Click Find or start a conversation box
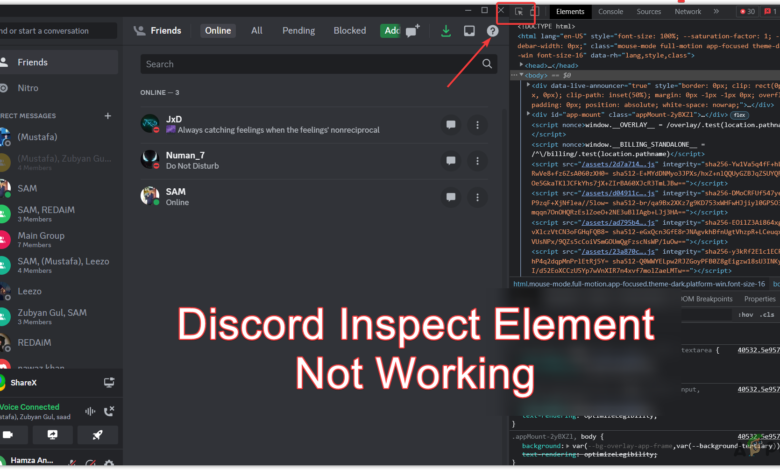780x470 pixels. click(58, 31)
